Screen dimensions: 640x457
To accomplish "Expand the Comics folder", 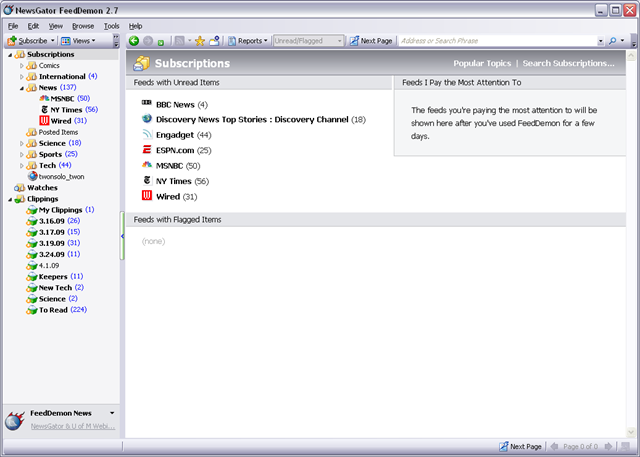I will (22, 66).
